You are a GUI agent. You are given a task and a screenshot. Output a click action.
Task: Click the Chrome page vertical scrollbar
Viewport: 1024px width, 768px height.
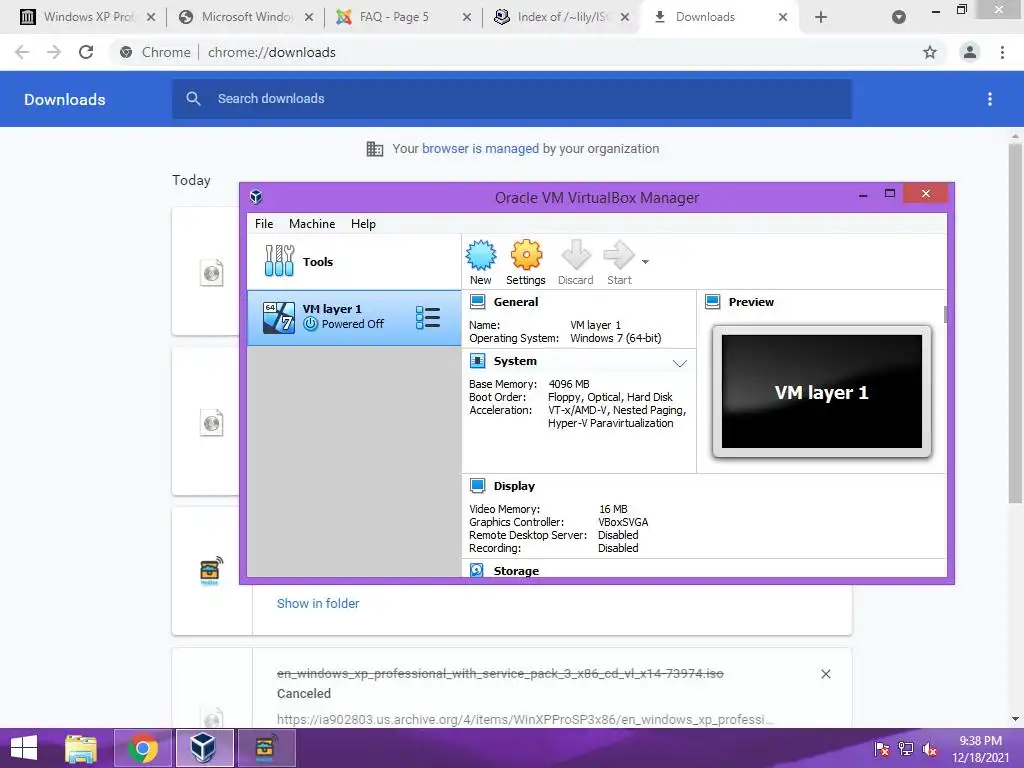click(x=1015, y=323)
